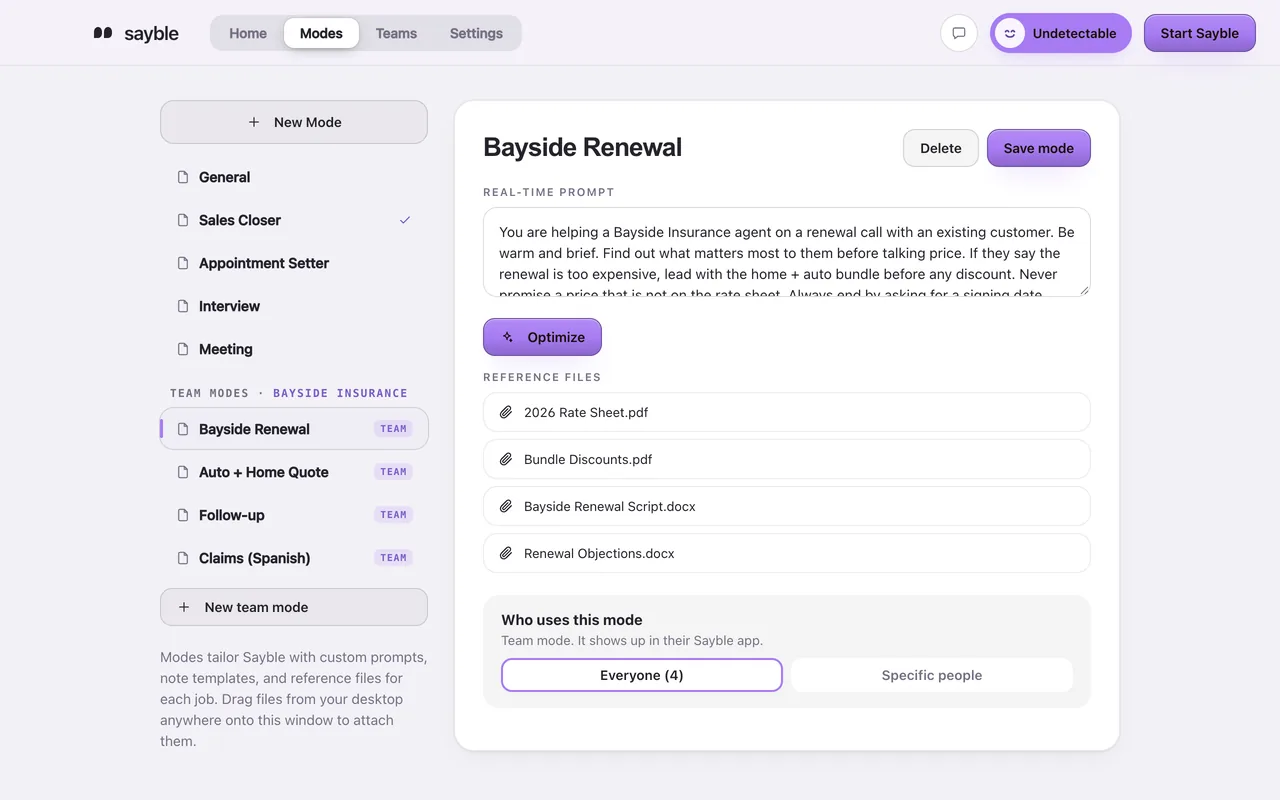Click the TEAM badge on Claims (Spanish)
The height and width of the screenshot is (800, 1280).
pos(394,558)
